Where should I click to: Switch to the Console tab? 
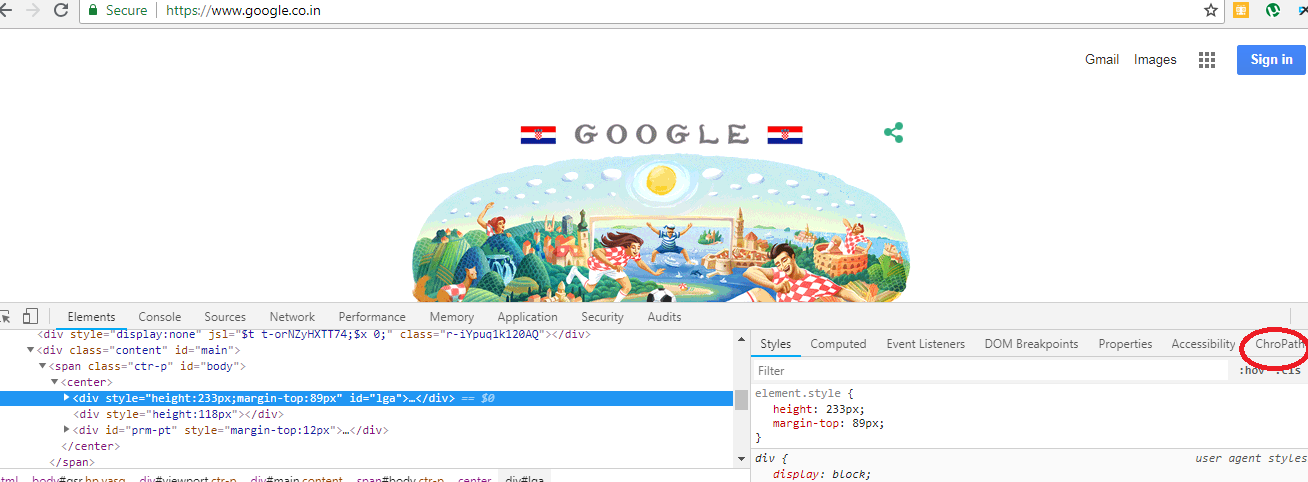tap(160, 317)
